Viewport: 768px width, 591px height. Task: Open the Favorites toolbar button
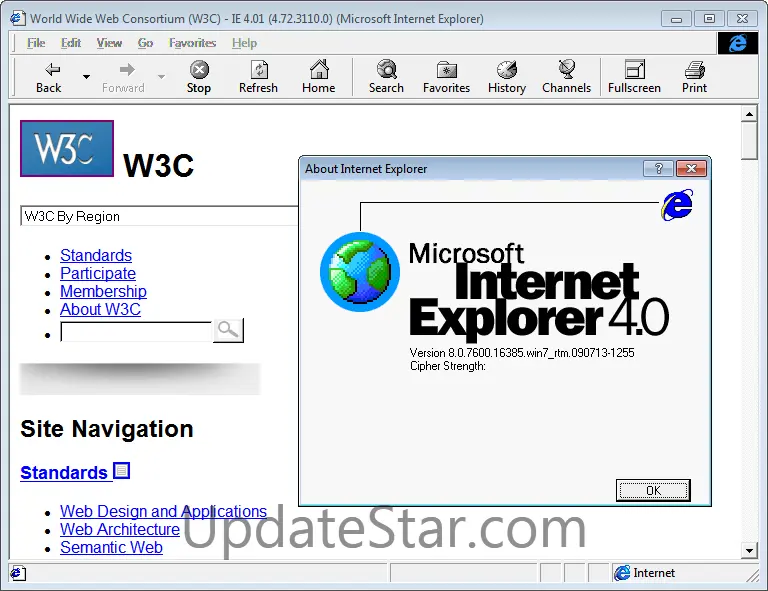(x=446, y=77)
